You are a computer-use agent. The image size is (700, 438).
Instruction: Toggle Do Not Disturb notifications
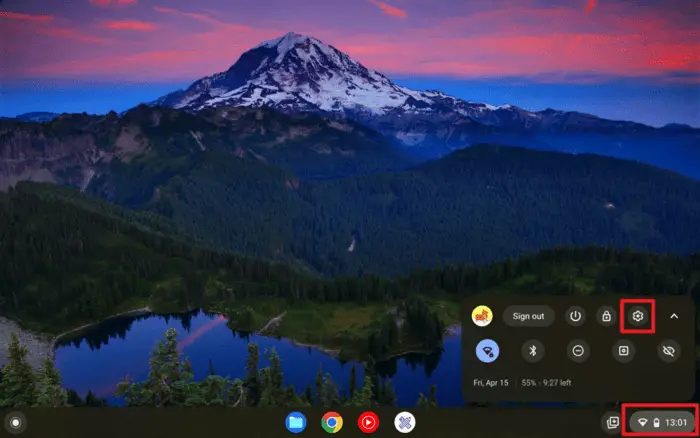pyautogui.click(x=578, y=351)
